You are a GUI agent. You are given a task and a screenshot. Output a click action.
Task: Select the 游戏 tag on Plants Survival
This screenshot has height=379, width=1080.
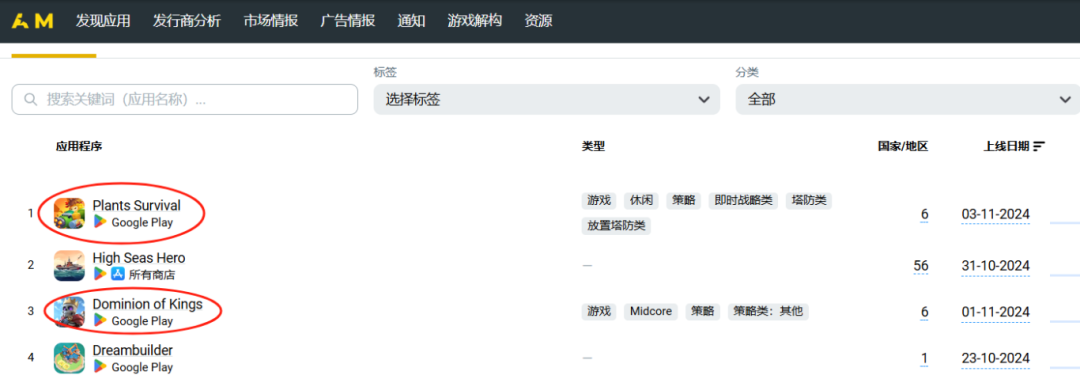[599, 201]
